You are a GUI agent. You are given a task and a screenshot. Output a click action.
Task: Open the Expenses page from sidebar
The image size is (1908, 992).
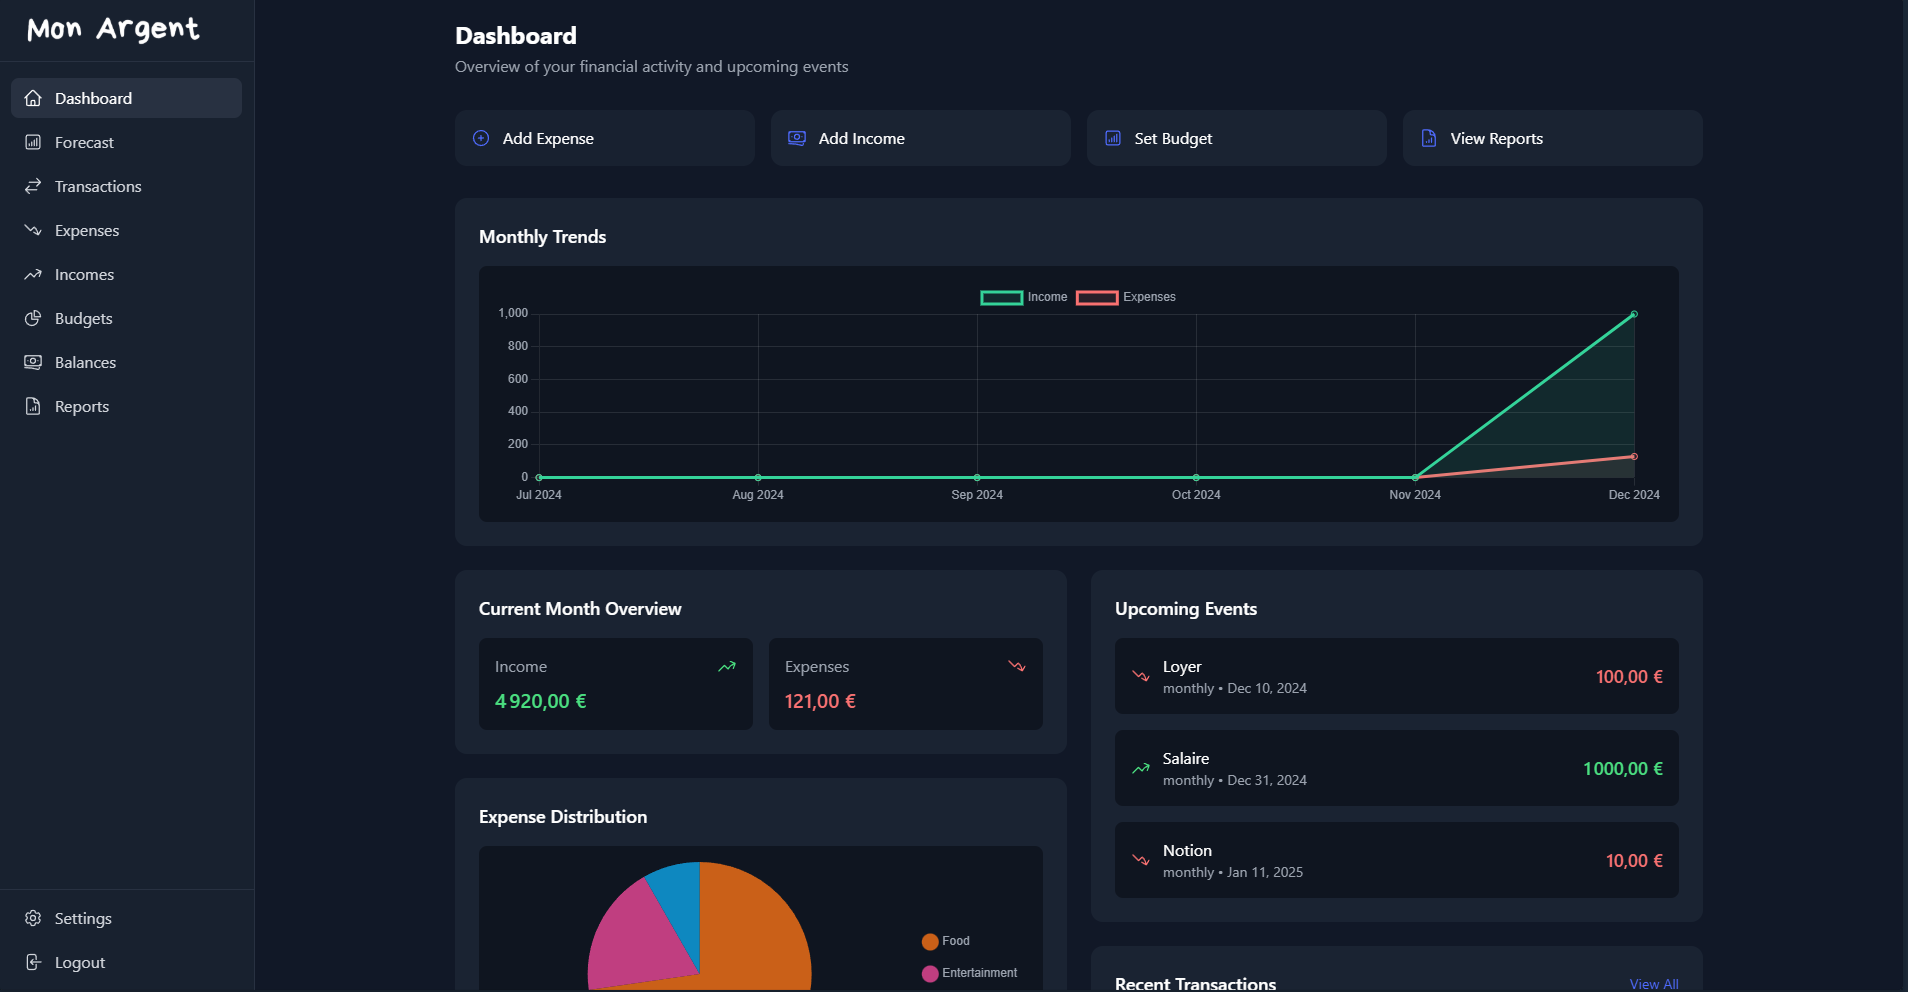click(86, 230)
